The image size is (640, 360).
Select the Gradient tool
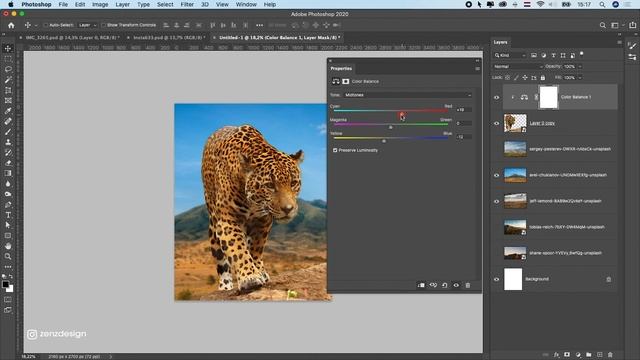(x=8, y=173)
